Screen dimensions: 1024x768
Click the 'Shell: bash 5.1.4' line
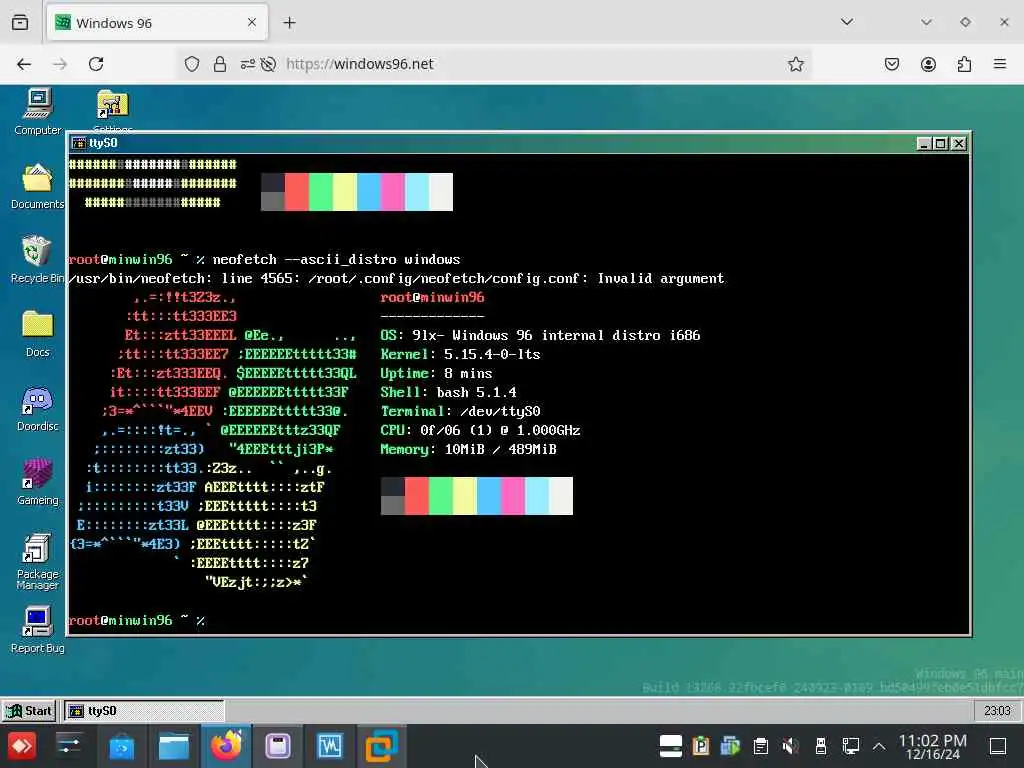[x=449, y=392]
